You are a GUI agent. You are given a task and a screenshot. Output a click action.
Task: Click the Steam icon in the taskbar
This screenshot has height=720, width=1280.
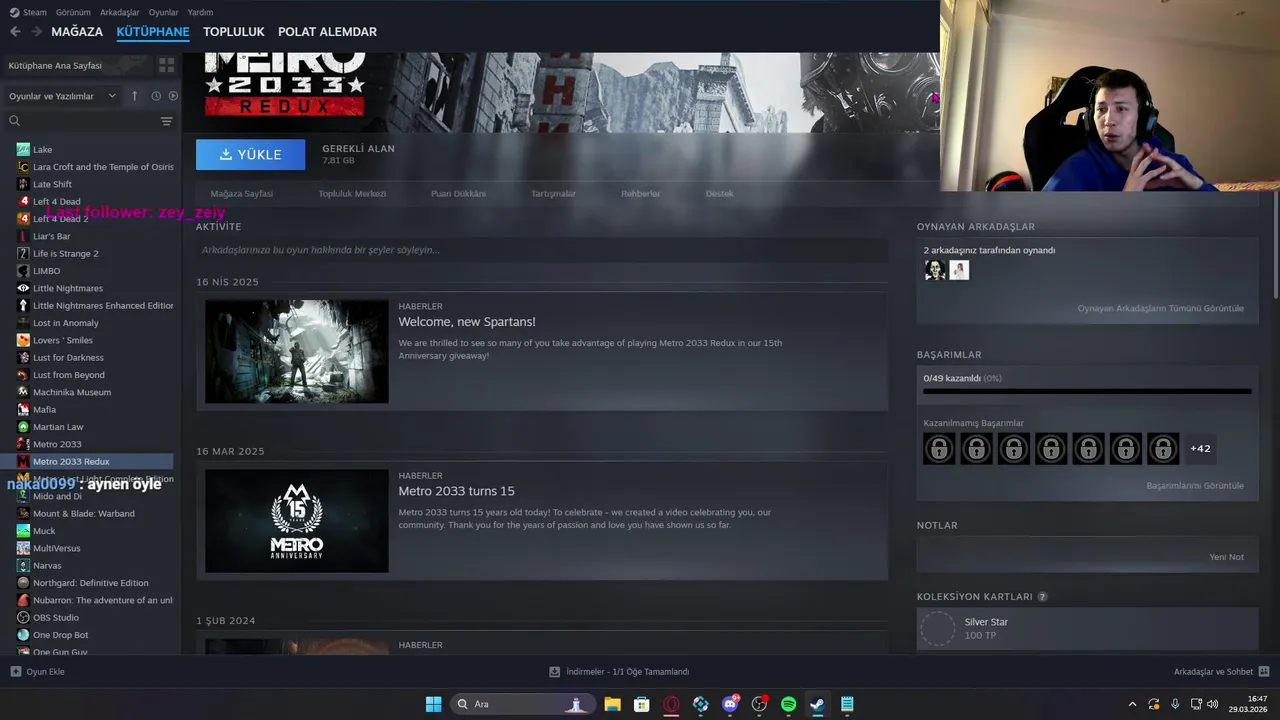pyautogui.click(x=817, y=704)
